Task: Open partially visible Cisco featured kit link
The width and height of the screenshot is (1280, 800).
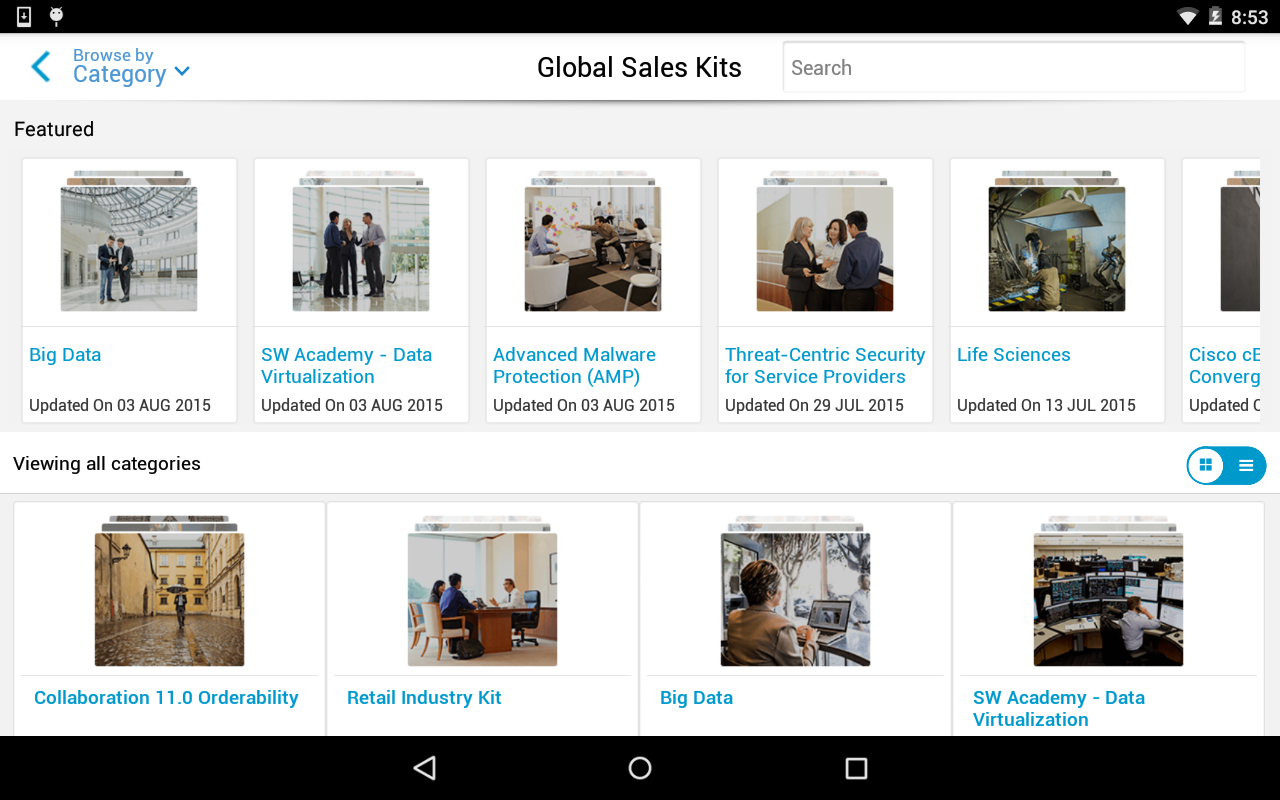Action: point(1224,366)
